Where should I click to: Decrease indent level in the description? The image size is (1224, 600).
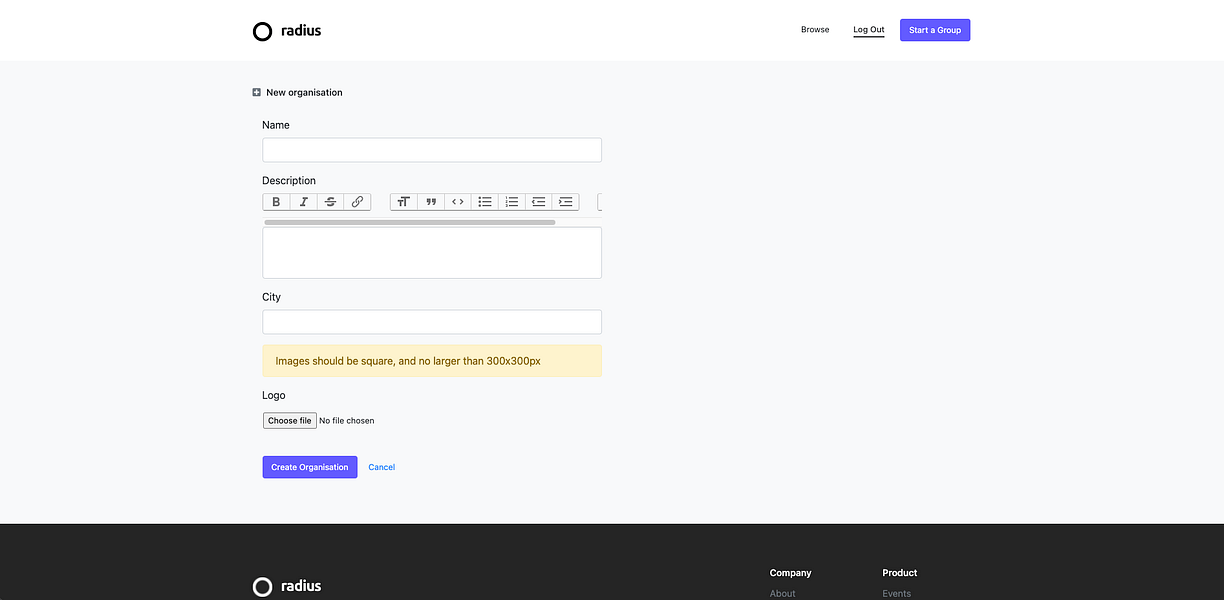tap(539, 202)
